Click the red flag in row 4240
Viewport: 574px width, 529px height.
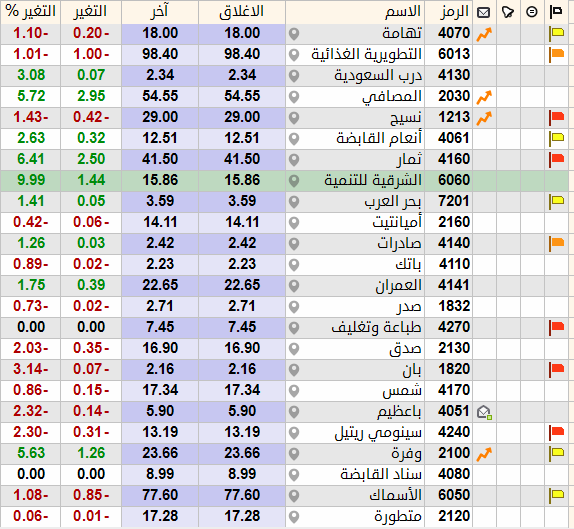[x=556, y=433]
